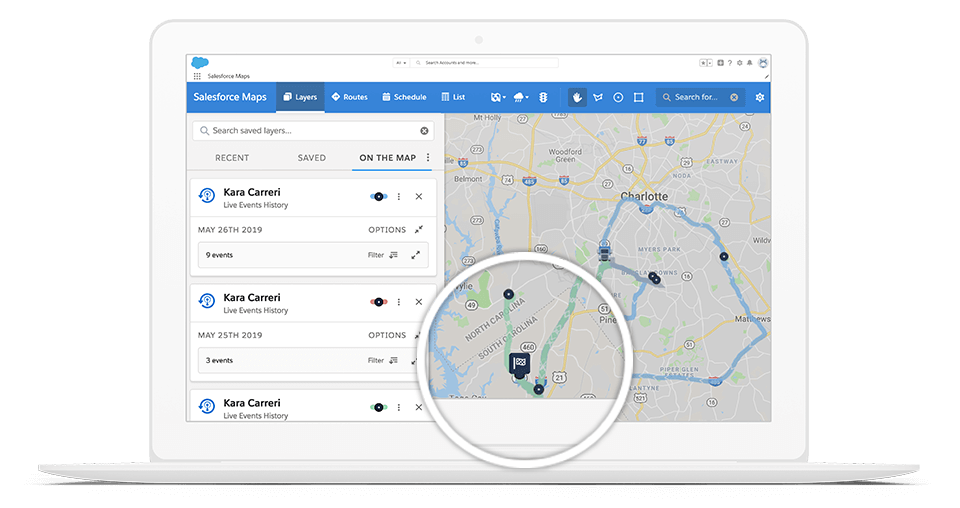
Task: Click the live history icon for May 26th layer
Action: [207, 196]
